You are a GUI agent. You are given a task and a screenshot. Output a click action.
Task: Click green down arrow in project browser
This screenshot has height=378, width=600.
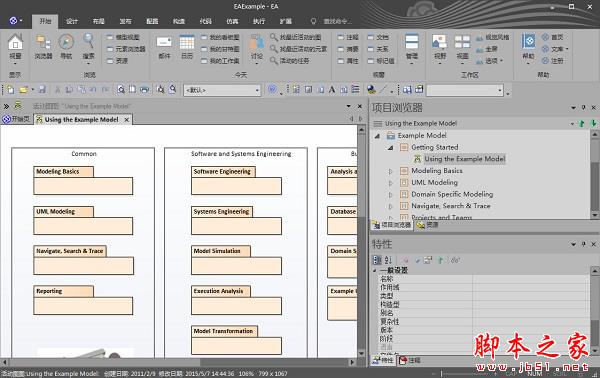(593, 123)
